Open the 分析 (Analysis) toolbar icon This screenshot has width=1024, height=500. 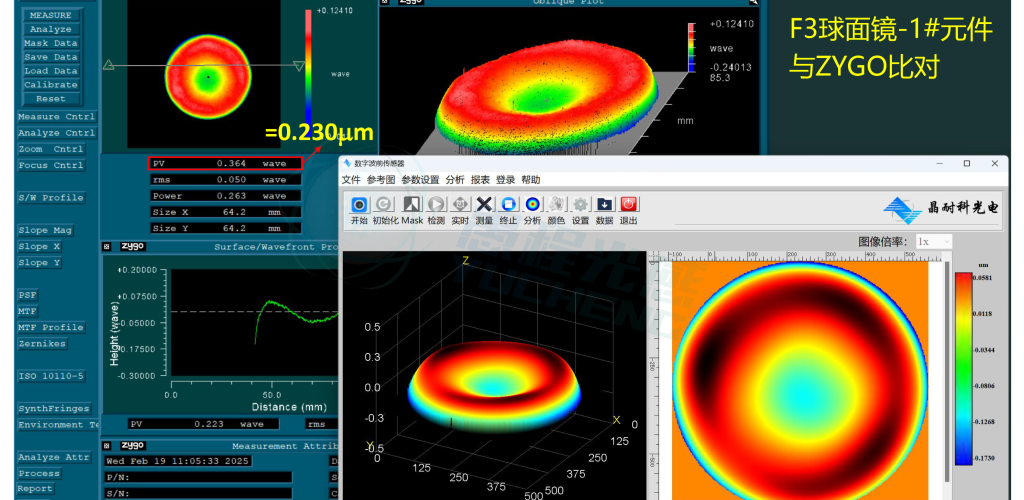532,204
